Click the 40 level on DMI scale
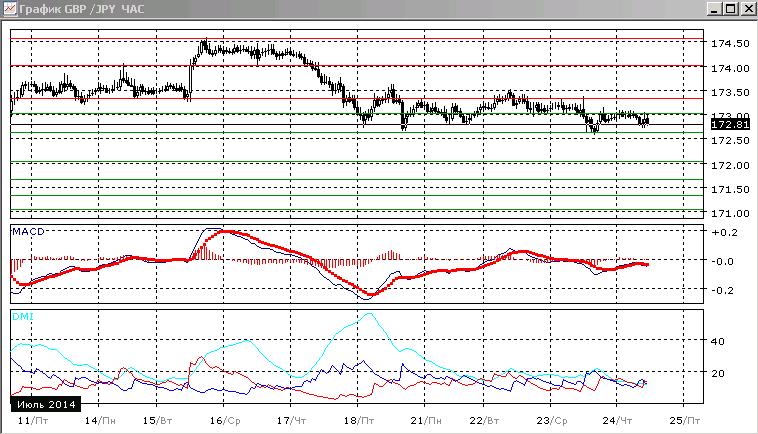This screenshot has height=434, width=758. 718,341
